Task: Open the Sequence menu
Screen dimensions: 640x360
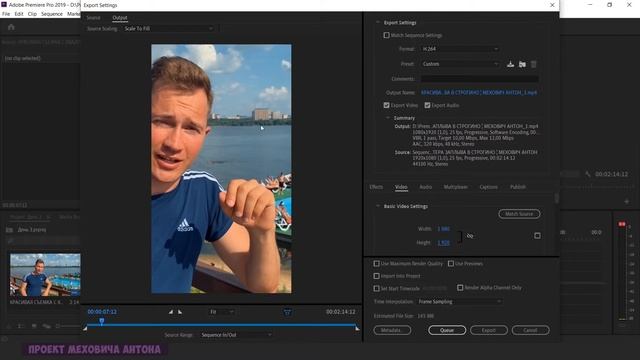Action: pos(52,14)
